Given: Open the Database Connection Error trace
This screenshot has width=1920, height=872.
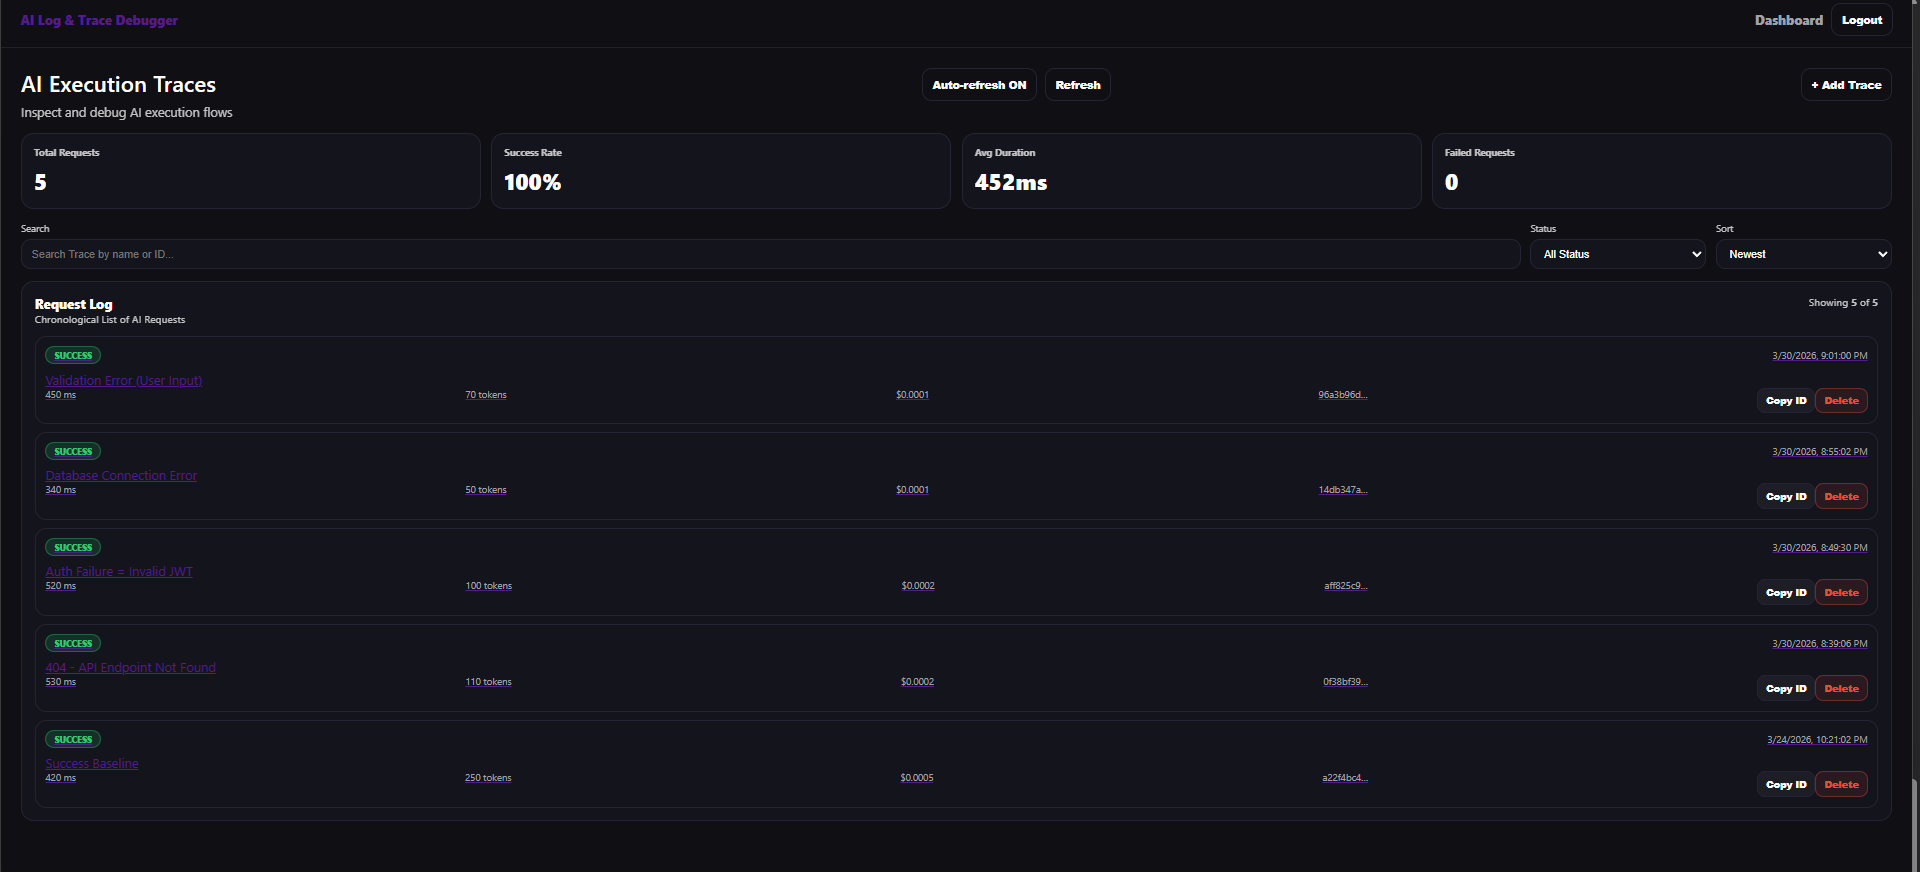Looking at the screenshot, I should click(121, 475).
